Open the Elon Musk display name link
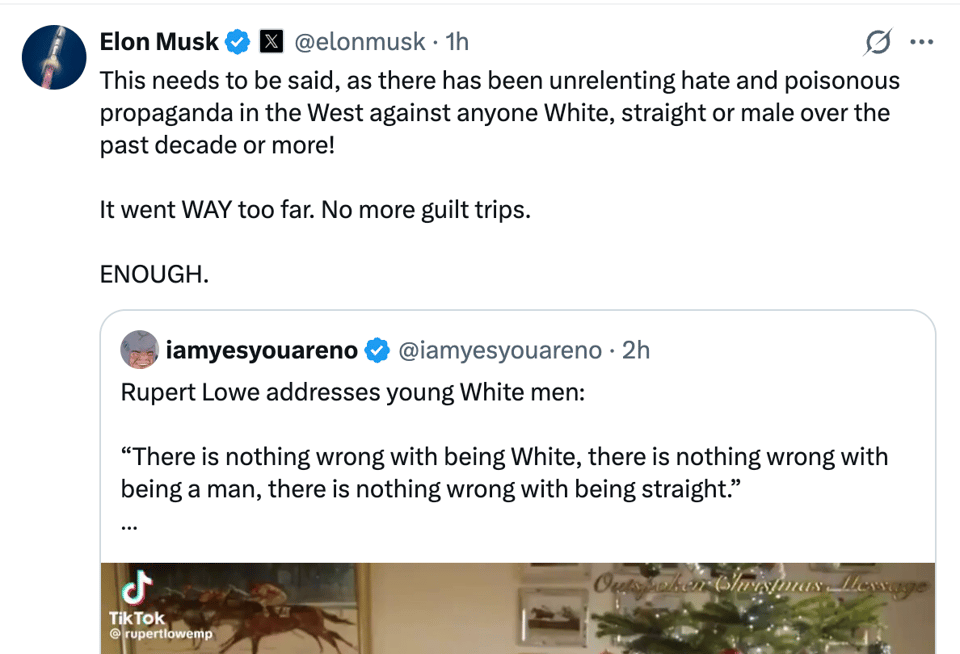This screenshot has width=960, height=654. (x=159, y=42)
